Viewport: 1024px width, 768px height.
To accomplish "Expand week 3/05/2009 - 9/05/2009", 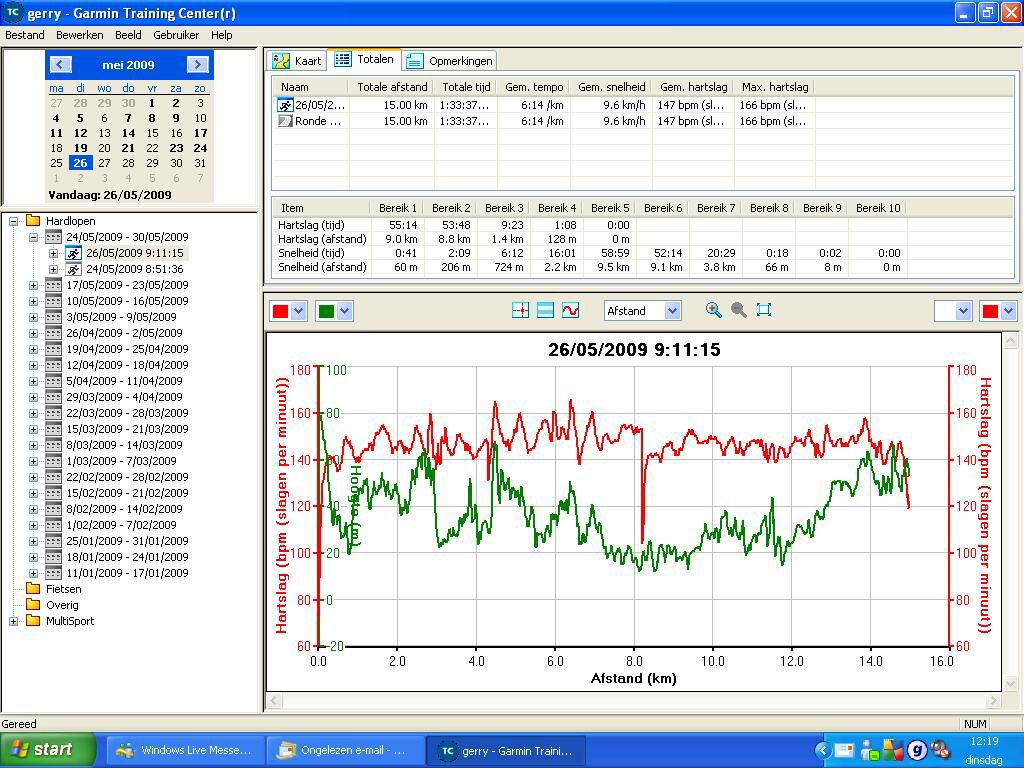I will (x=33, y=317).
